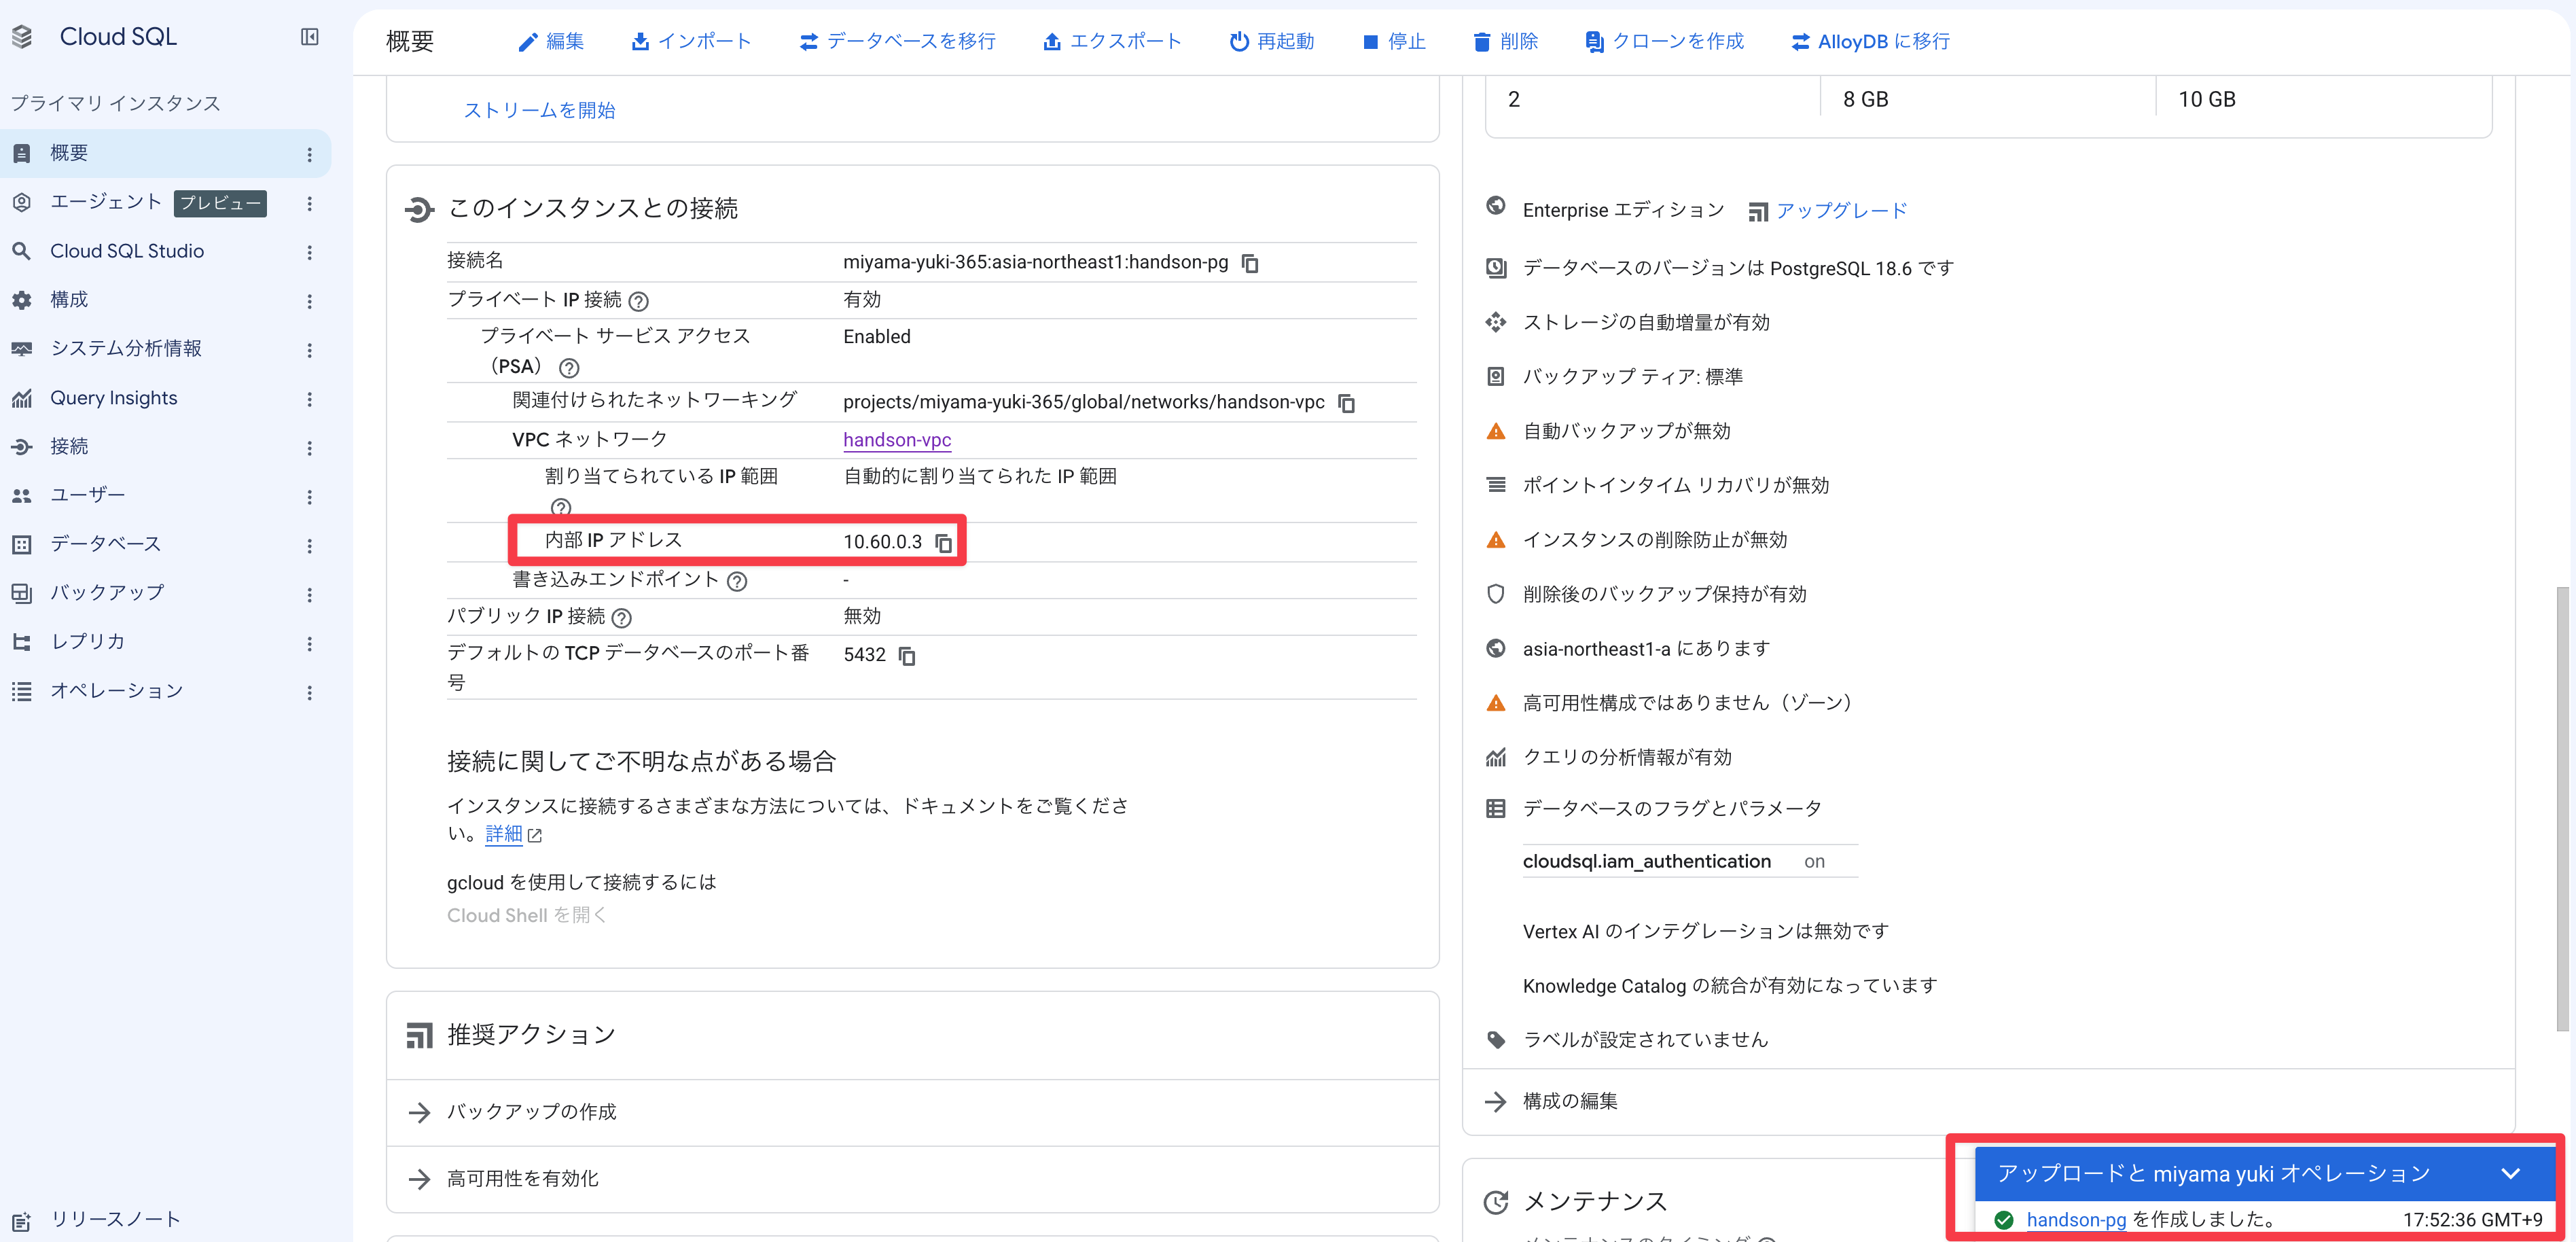Collapse the アップロードと miyama yuki オペレーション panel
This screenshot has width=2576, height=1242.
tap(2510, 1174)
